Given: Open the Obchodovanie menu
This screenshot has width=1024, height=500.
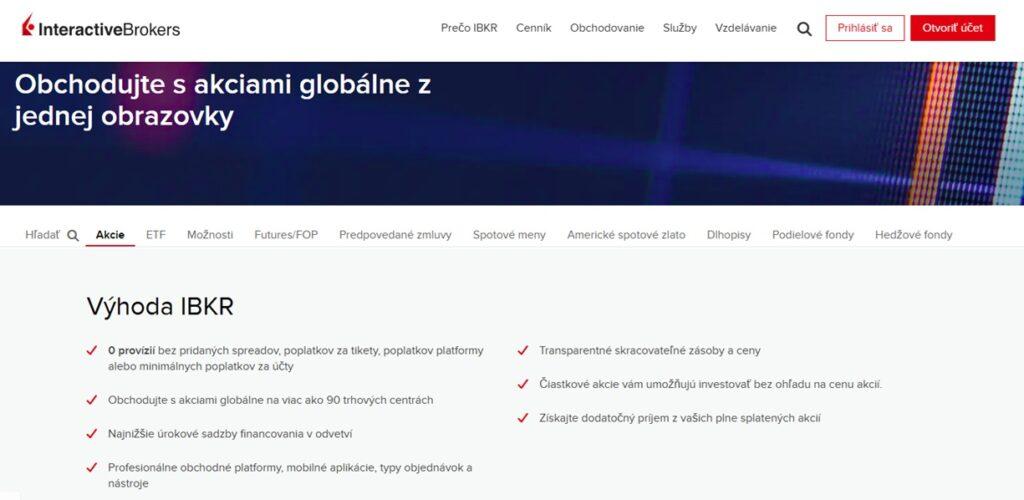Looking at the screenshot, I should click(607, 28).
